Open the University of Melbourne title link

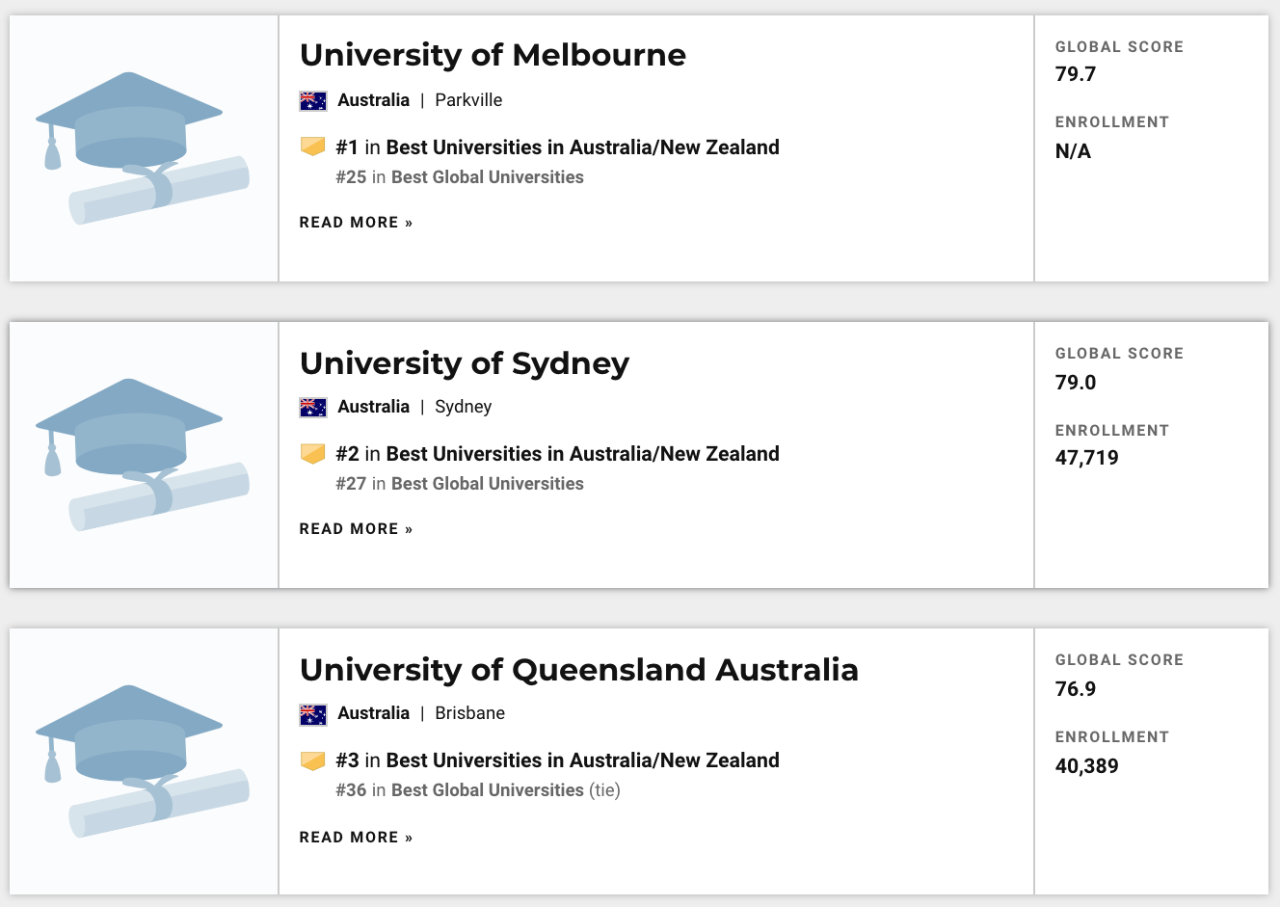click(492, 55)
